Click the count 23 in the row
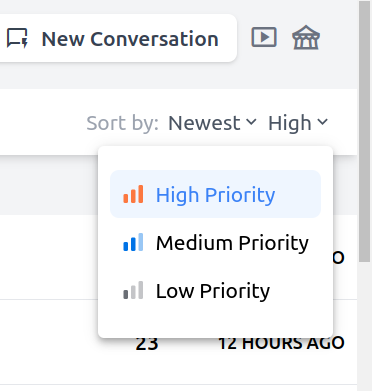Screen dimensions: 372x391 [147, 343]
